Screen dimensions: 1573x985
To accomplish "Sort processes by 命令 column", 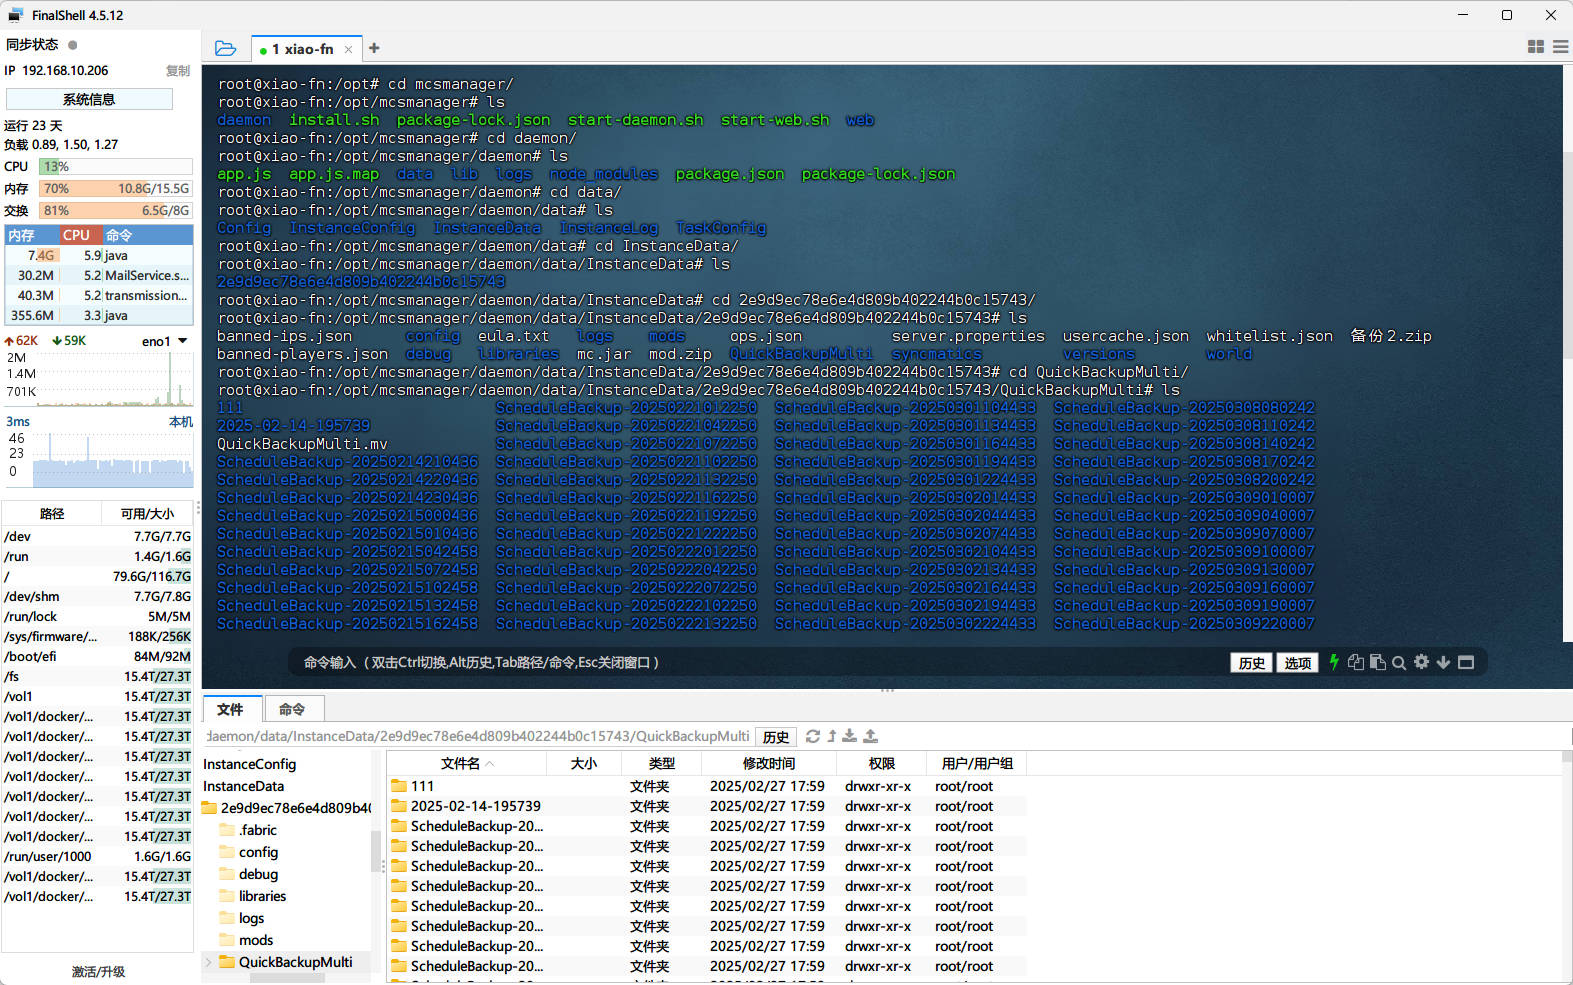I will tap(147, 235).
